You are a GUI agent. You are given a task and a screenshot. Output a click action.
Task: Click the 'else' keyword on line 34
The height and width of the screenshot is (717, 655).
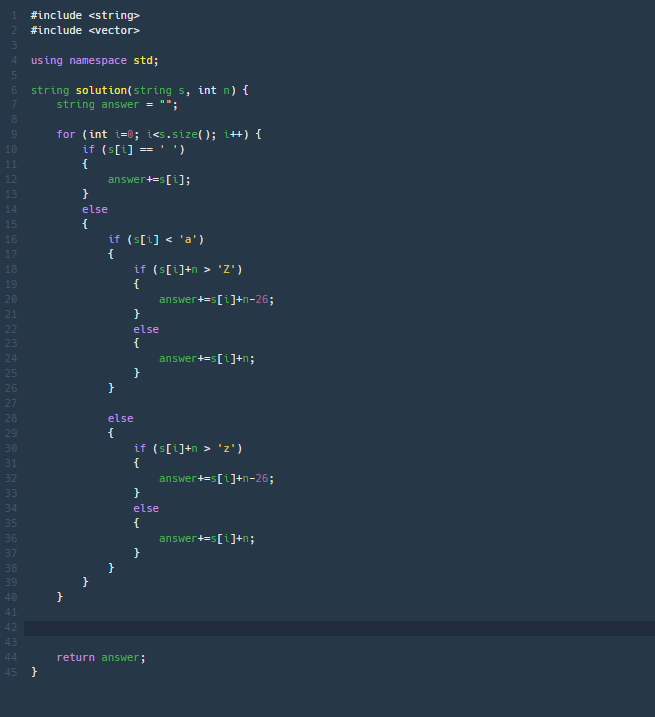pos(146,508)
